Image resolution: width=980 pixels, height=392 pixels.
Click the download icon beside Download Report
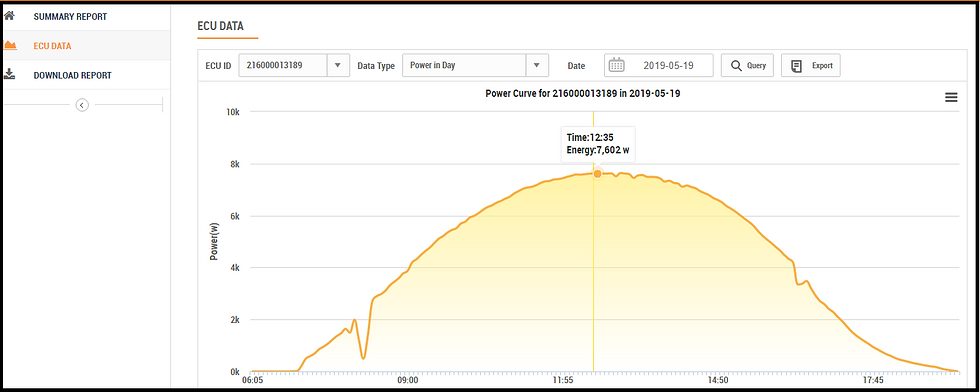[9, 74]
